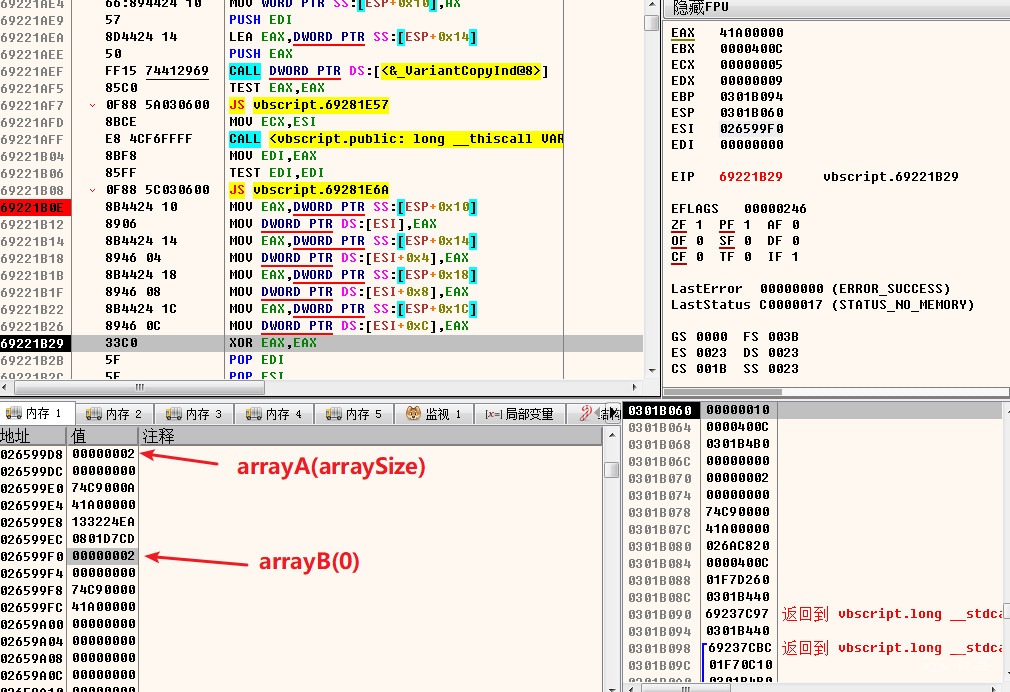Click stack value 69237CBC

point(739,648)
